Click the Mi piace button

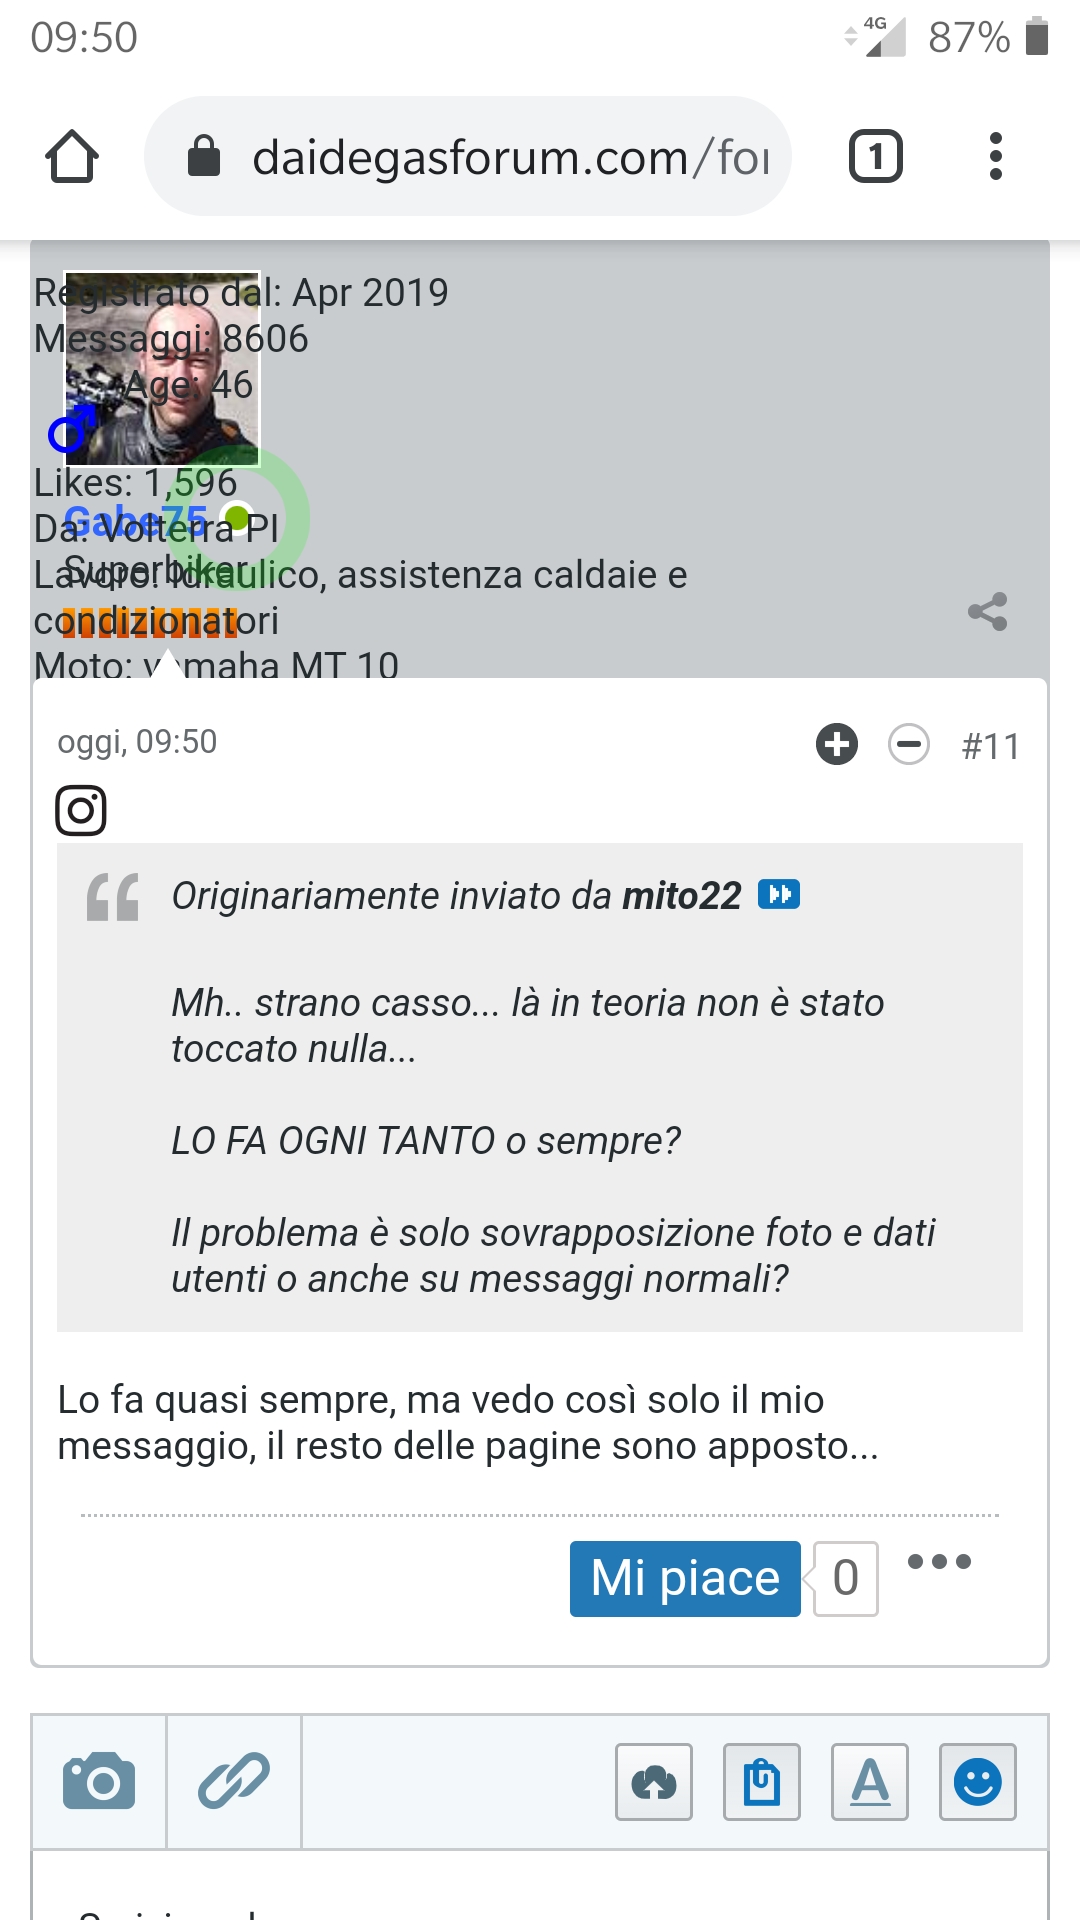pos(685,1579)
